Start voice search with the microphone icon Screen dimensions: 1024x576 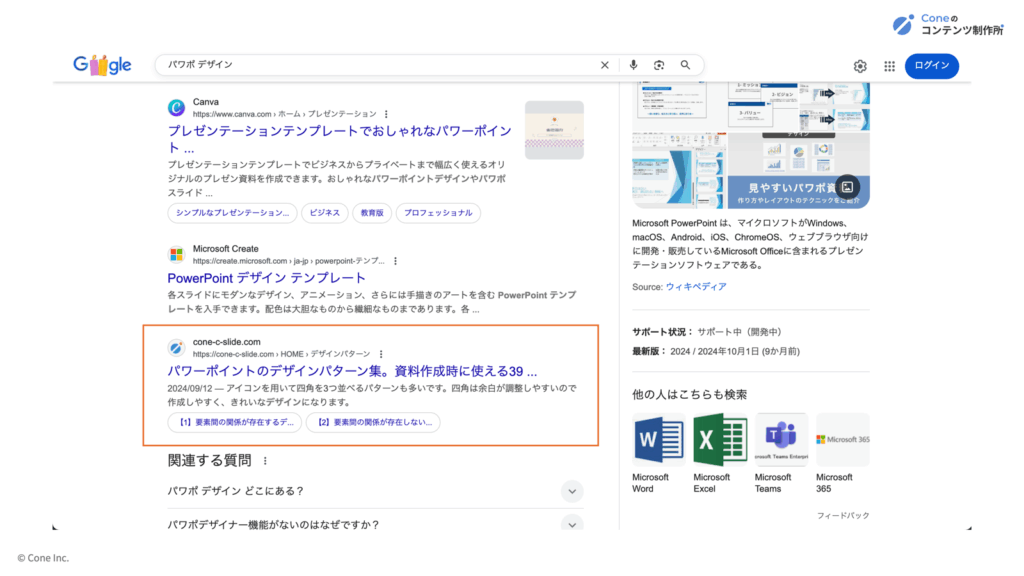(633, 65)
